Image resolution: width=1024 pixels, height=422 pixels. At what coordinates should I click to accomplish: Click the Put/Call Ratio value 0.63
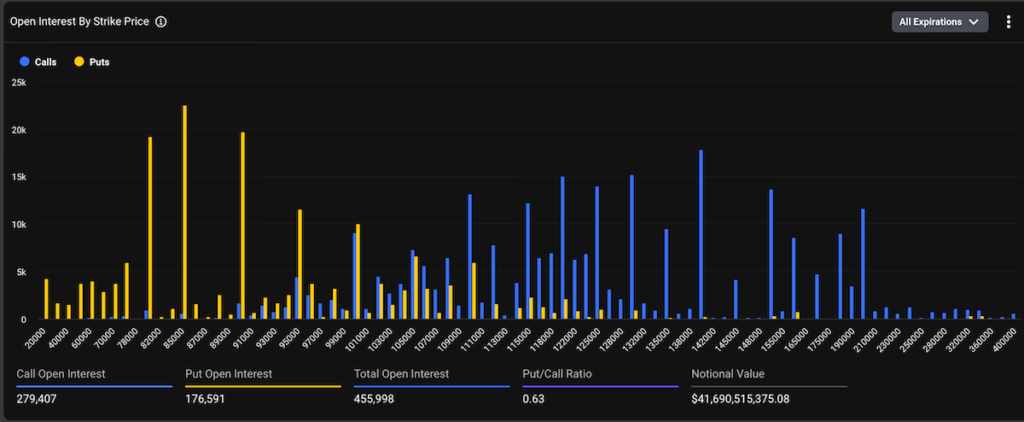coord(534,399)
